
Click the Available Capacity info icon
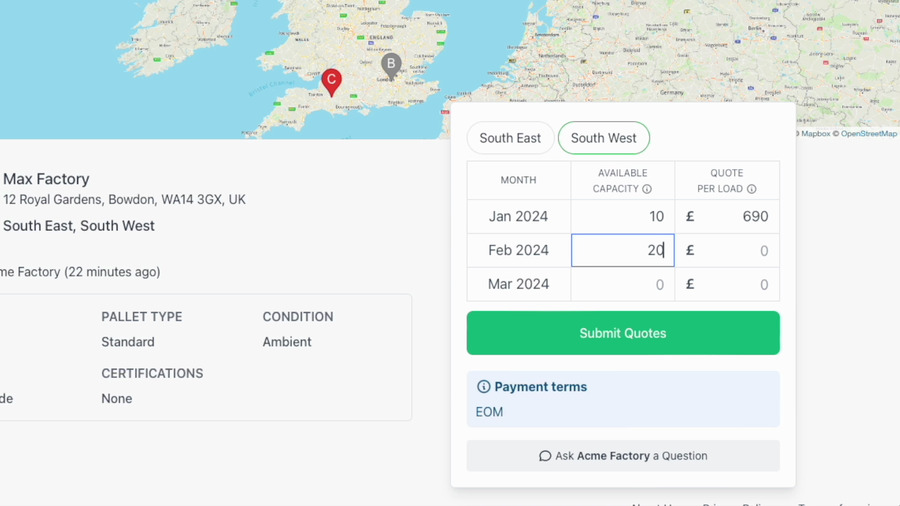coord(647,189)
